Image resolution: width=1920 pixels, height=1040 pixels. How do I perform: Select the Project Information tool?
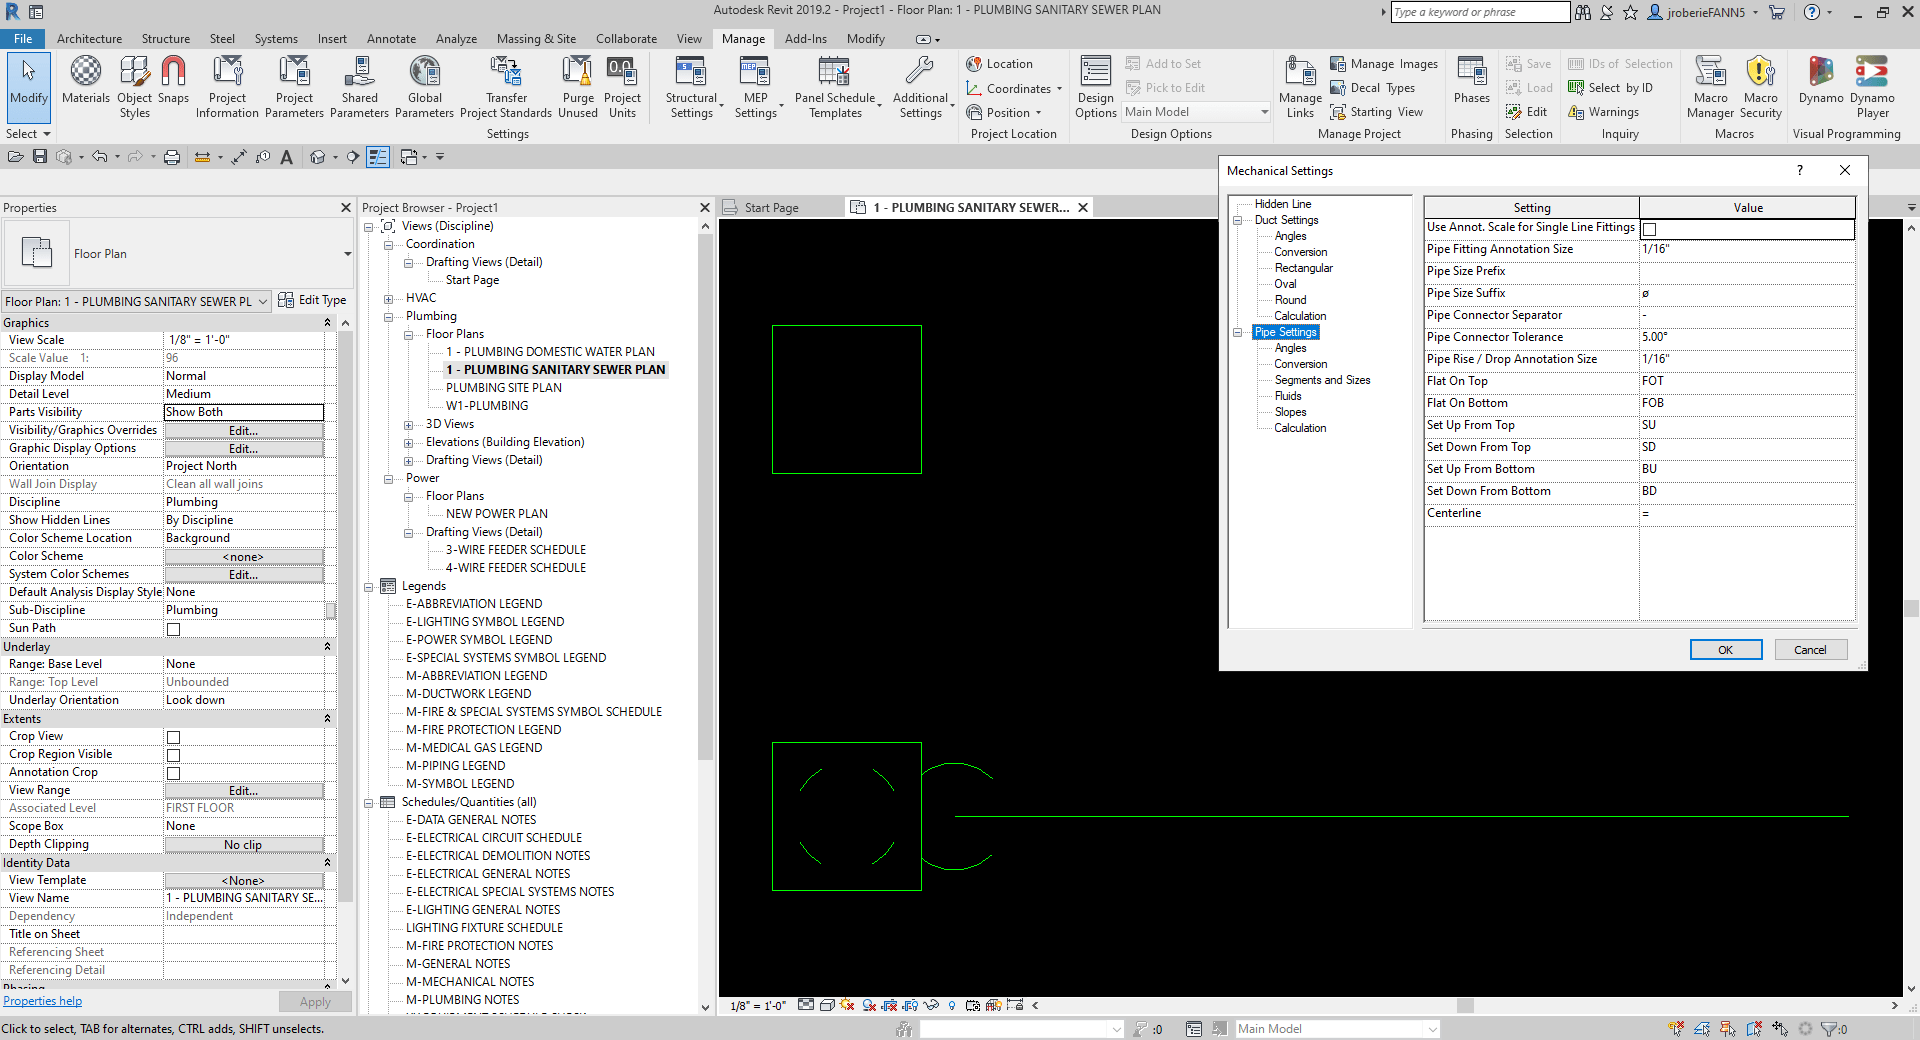pos(227,85)
